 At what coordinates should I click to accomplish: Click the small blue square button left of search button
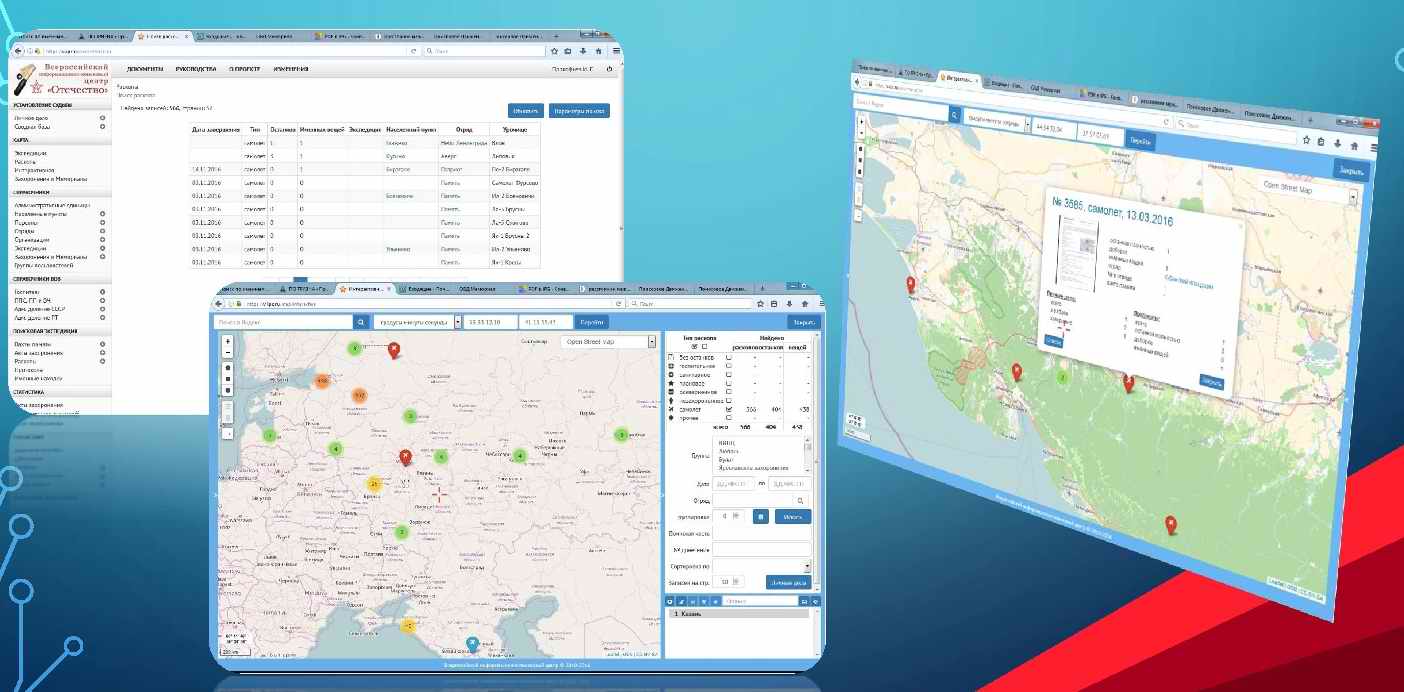click(760, 516)
